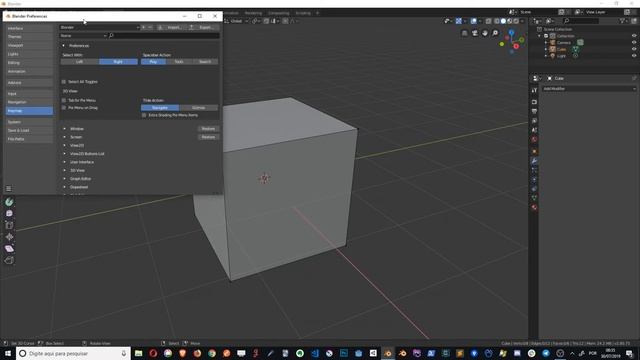Click Export keymap button
640x360 pixels.
click(203, 27)
